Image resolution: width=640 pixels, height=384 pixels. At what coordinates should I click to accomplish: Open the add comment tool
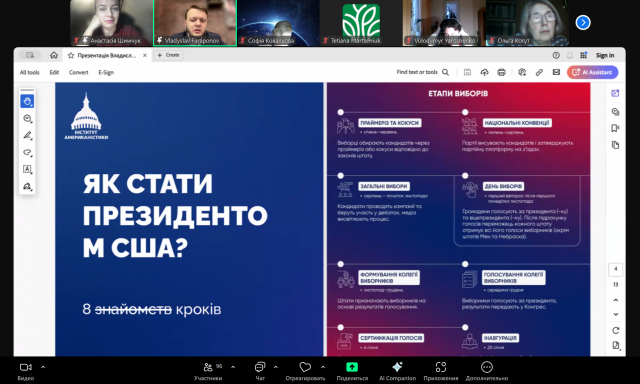click(27, 118)
